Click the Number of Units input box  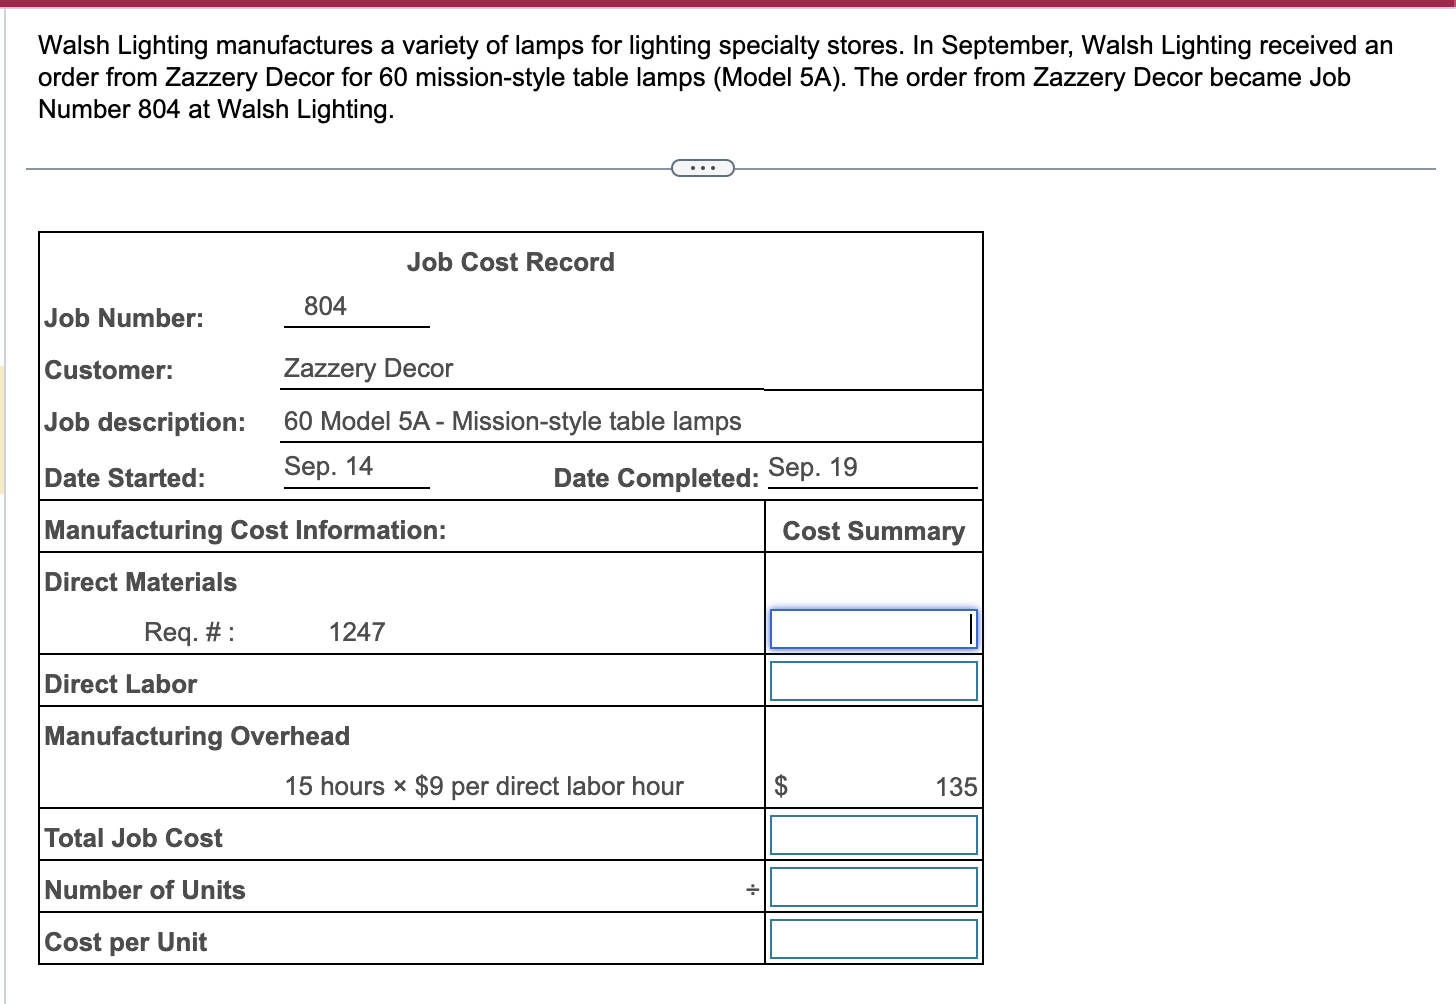pyautogui.click(x=872, y=886)
